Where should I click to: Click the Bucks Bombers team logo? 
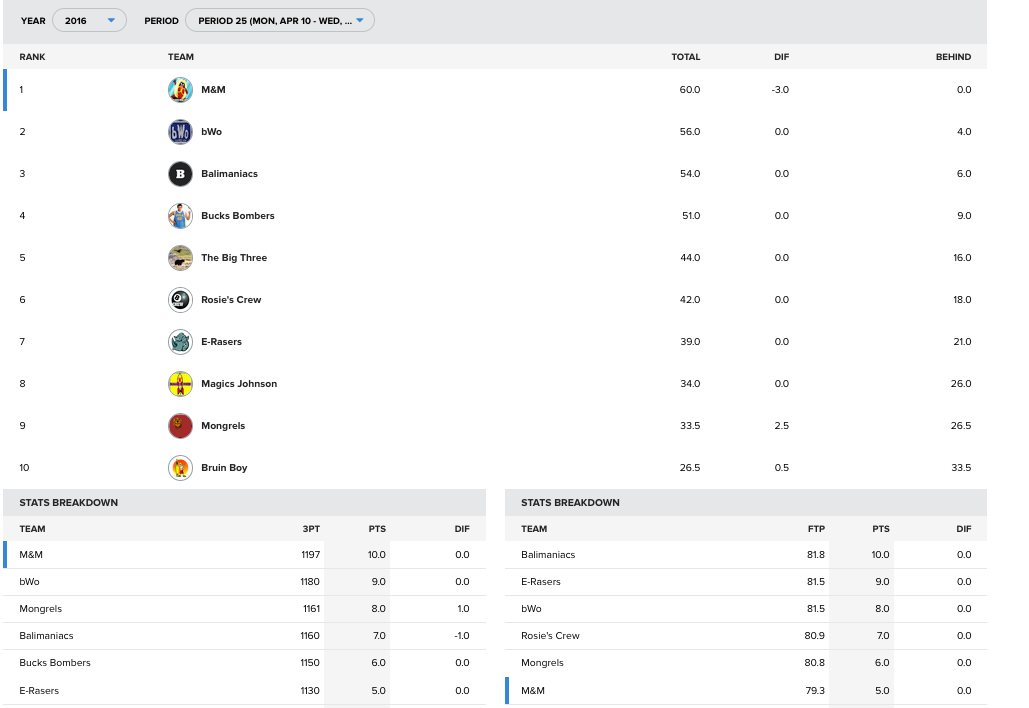pos(180,216)
